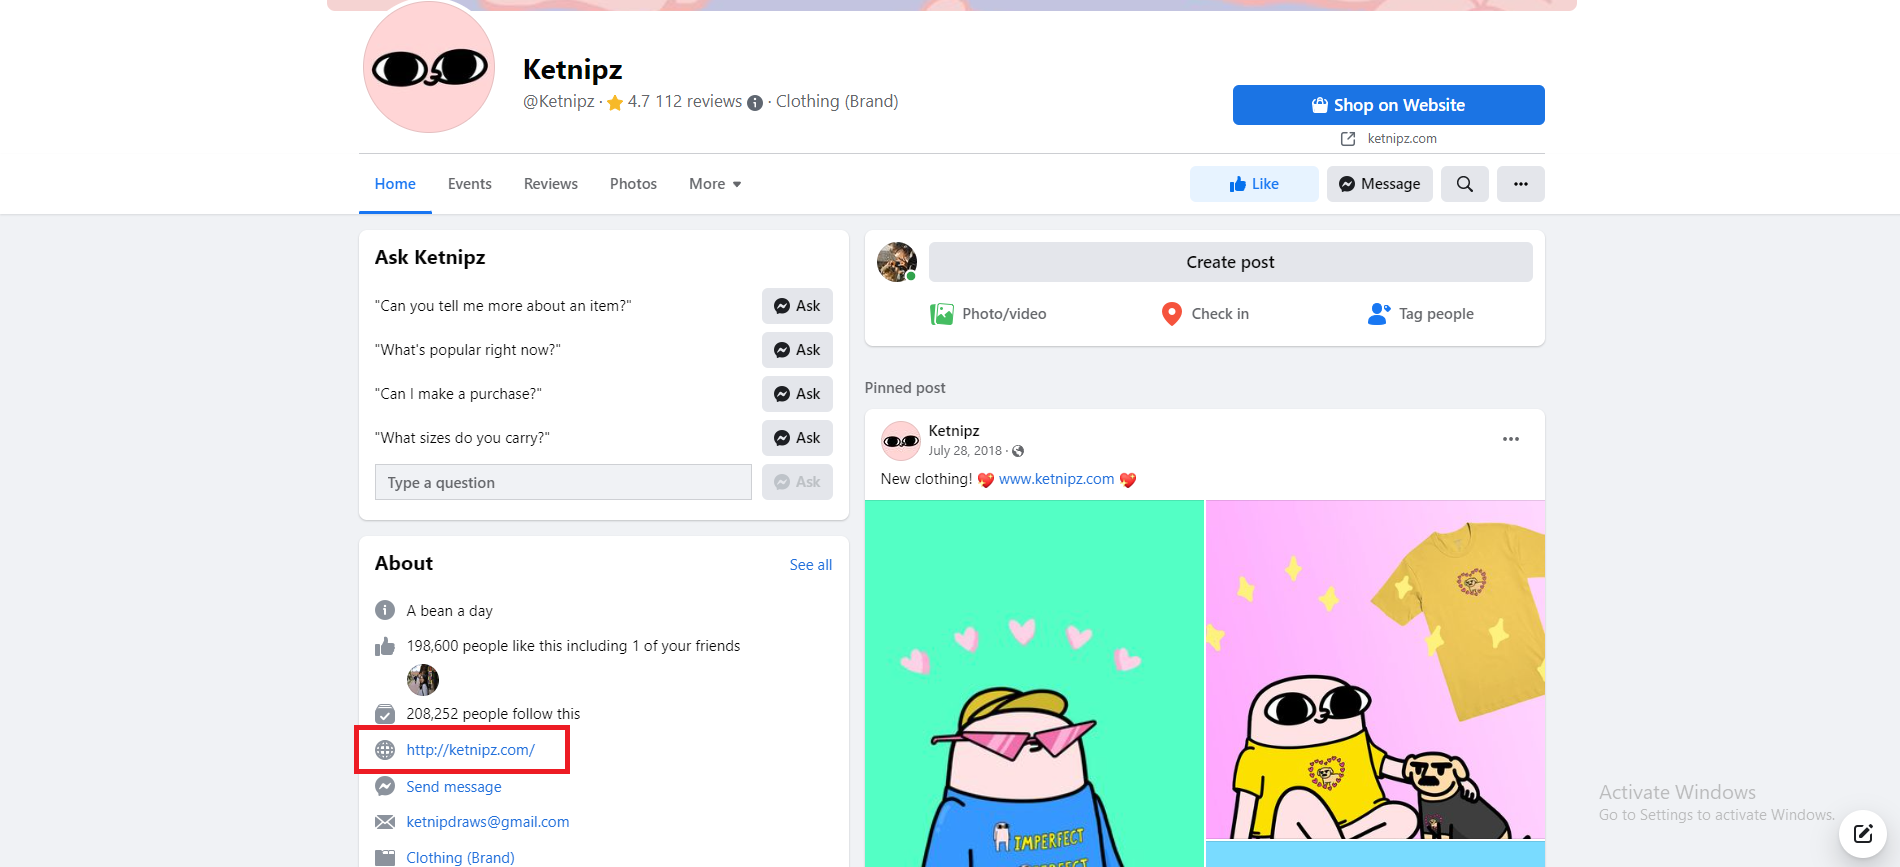Open the Photos tab
The height and width of the screenshot is (867, 1900).
[x=633, y=184]
